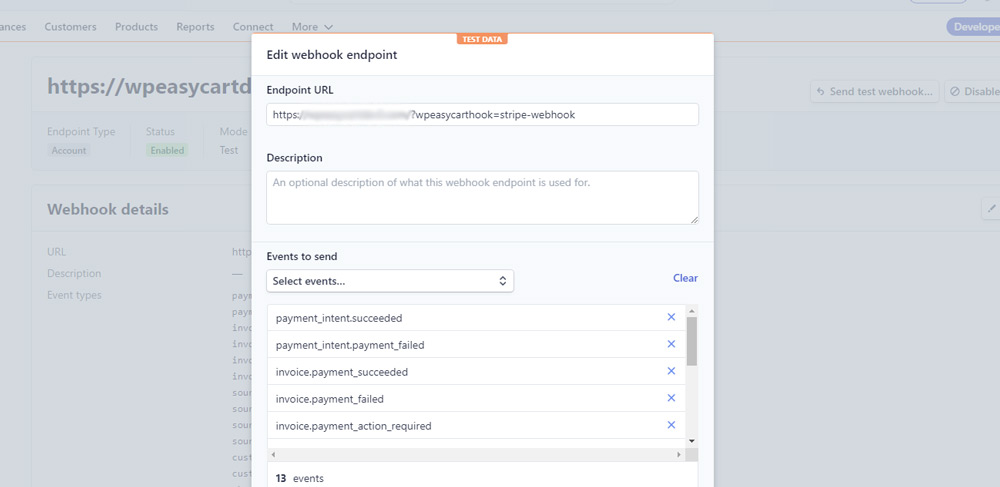Image resolution: width=1000 pixels, height=487 pixels.
Task: Navigate to Connect in the top bar
Action: tap(253, 27)
